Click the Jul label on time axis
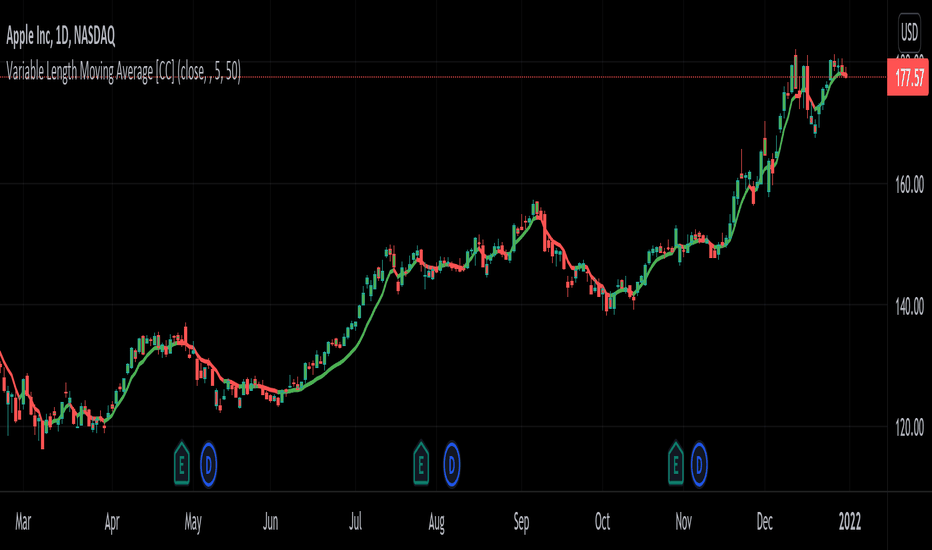This screenshot has width=932, height=550. pos(355,522)
